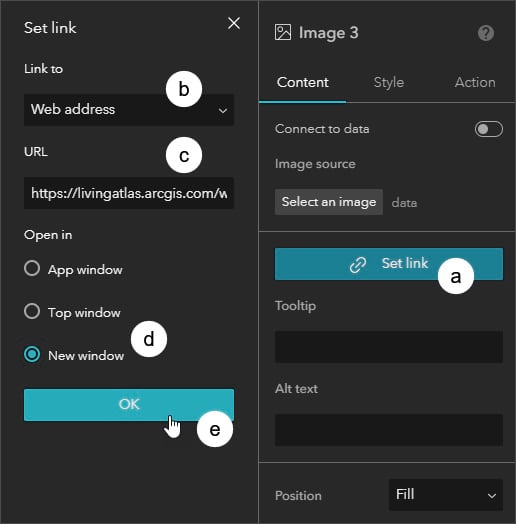Image resolution: width=516 pixels, height=524 pixels.
Task: Click the Select an image button
Action: coord(329,202)
